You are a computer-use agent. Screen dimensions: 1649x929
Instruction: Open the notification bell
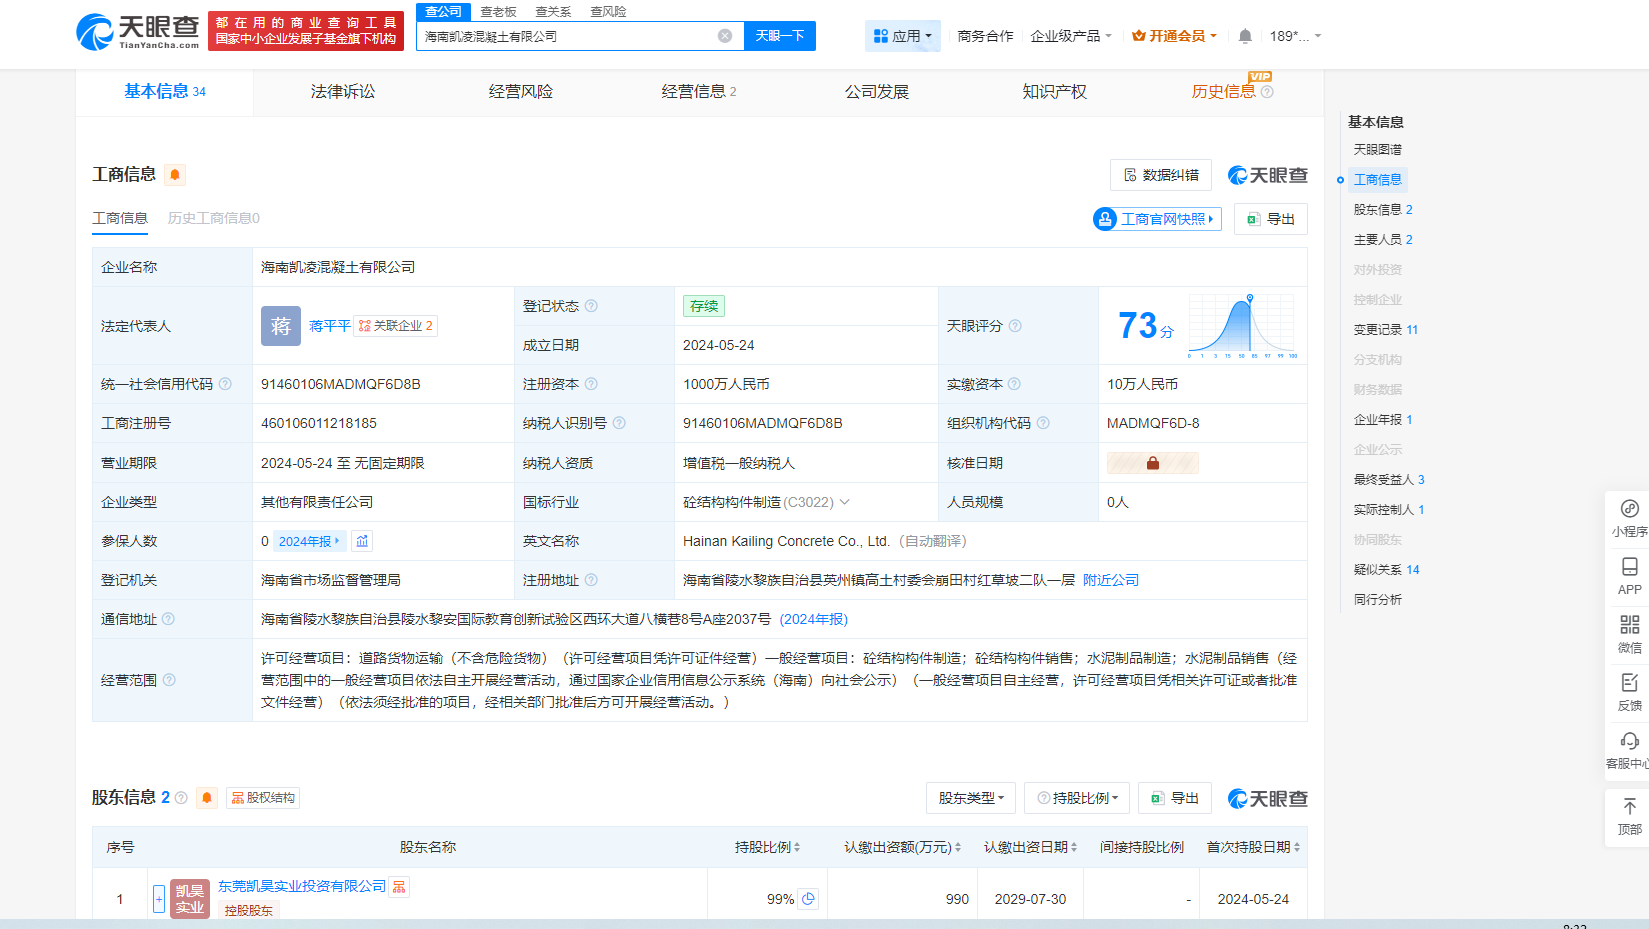pyautogui.click(x=1245, y=36)
